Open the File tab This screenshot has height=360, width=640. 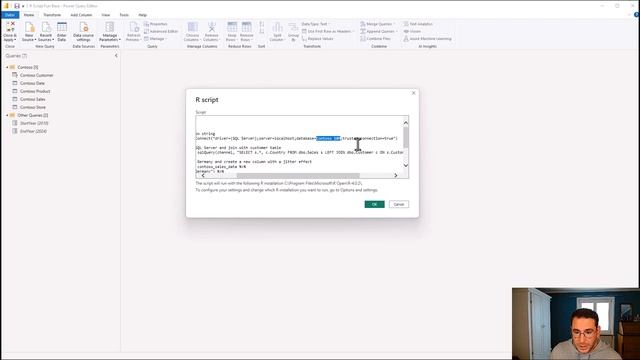[x=10, y=15]
